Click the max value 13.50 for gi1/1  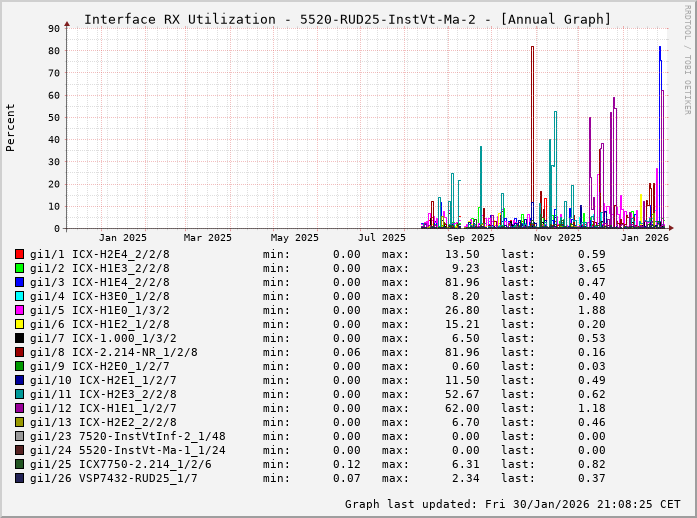point(462,254)
